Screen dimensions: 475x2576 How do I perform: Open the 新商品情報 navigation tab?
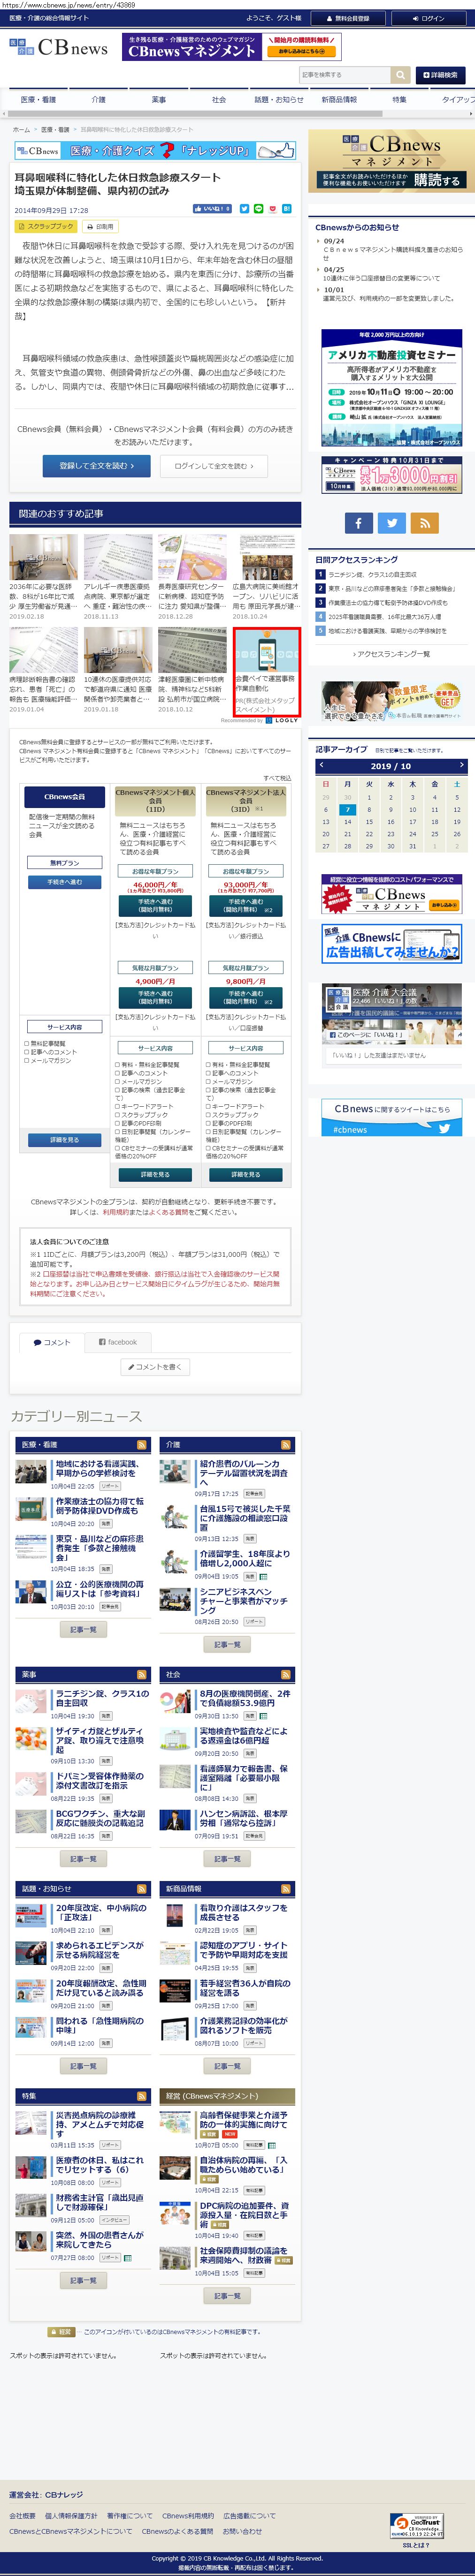pyautogui.click(x=339, y=100)
